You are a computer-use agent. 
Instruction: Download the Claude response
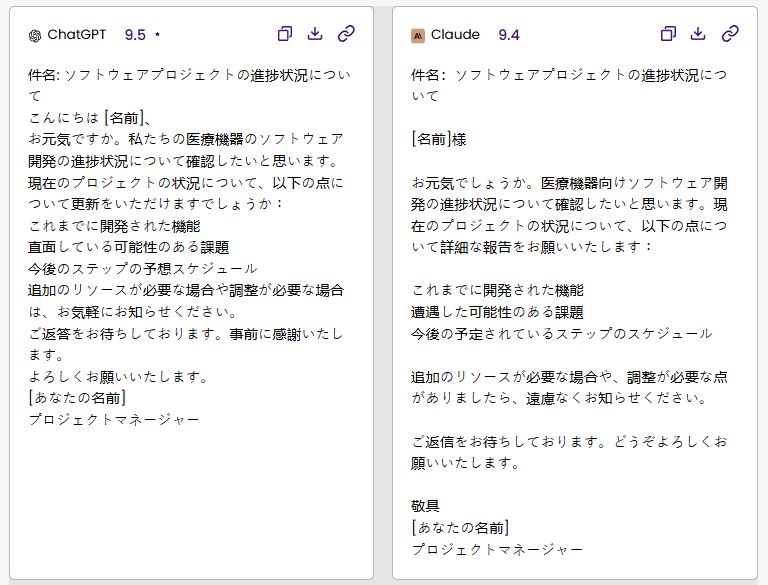click(698, 34)
